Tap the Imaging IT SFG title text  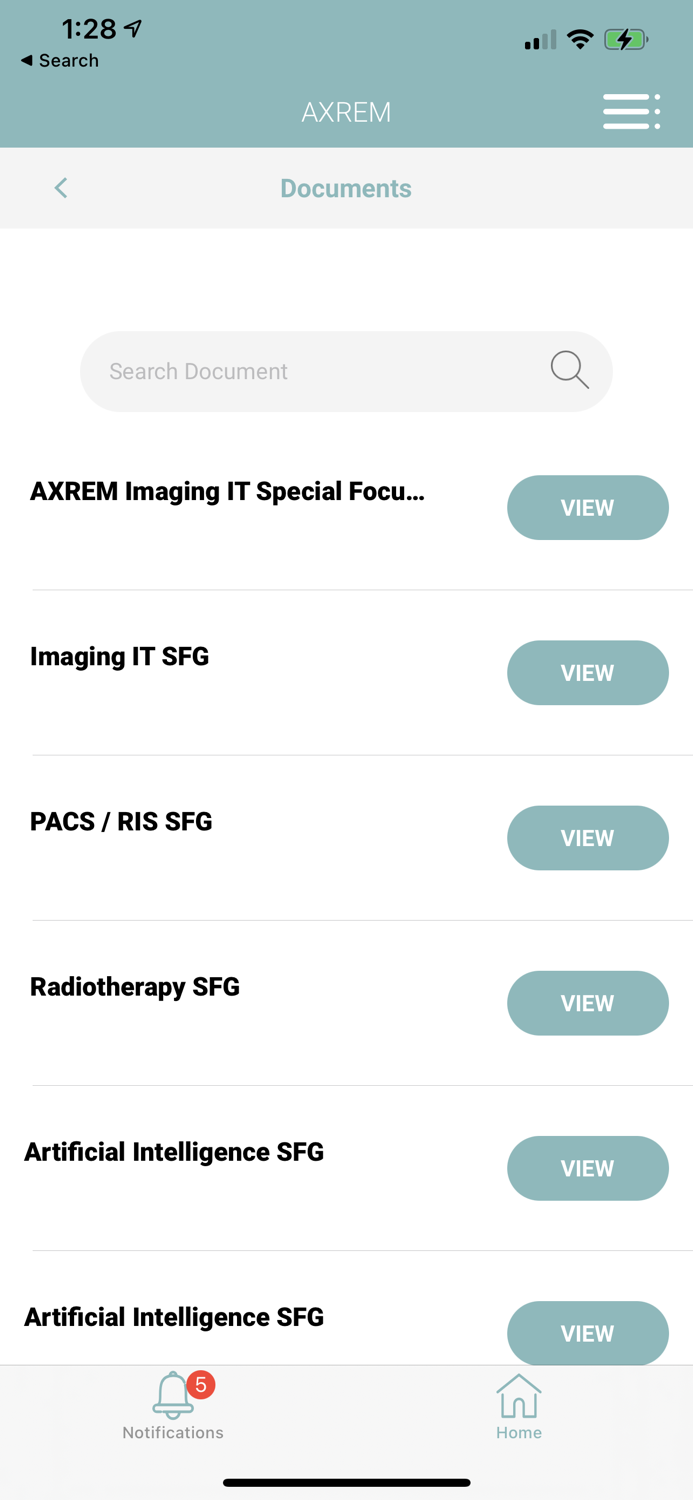coord(120,657)
